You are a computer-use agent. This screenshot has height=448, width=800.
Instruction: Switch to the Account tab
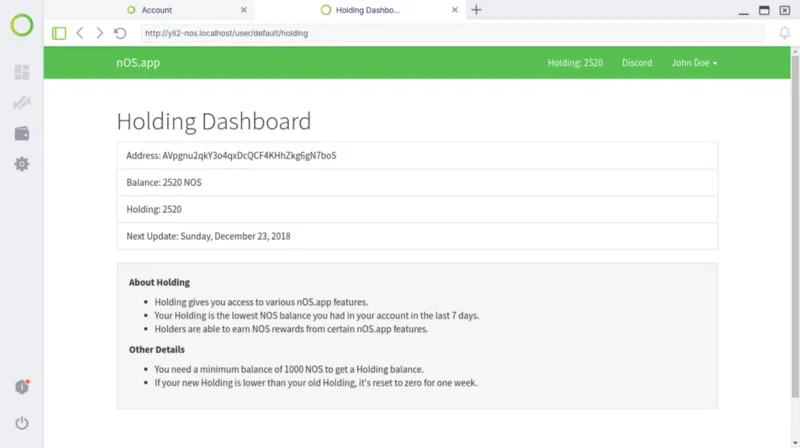(x=157, y=10)
